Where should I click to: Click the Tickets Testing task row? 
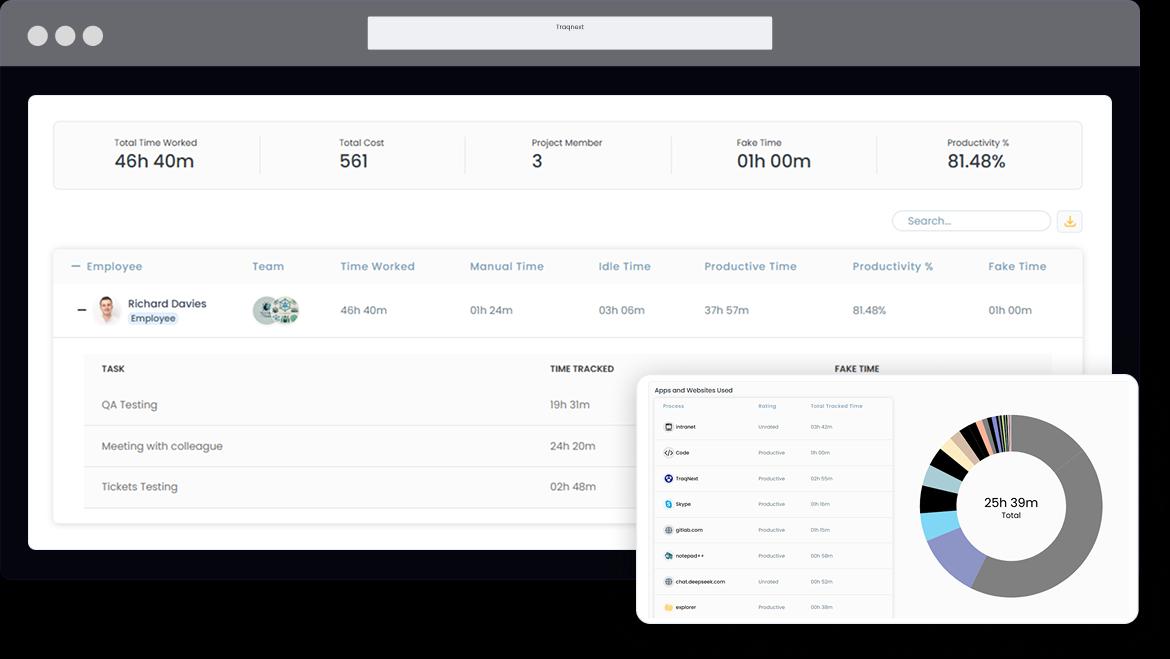tap(139, 487)
